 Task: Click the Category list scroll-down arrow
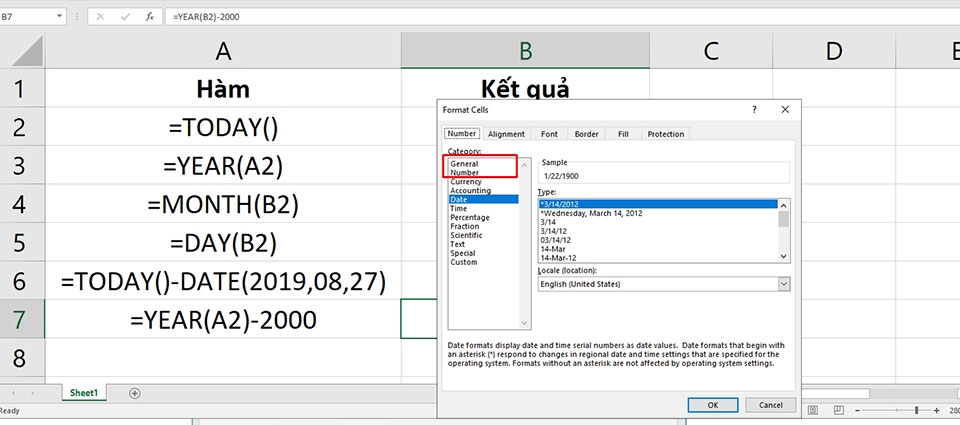[x=524, y=323]
